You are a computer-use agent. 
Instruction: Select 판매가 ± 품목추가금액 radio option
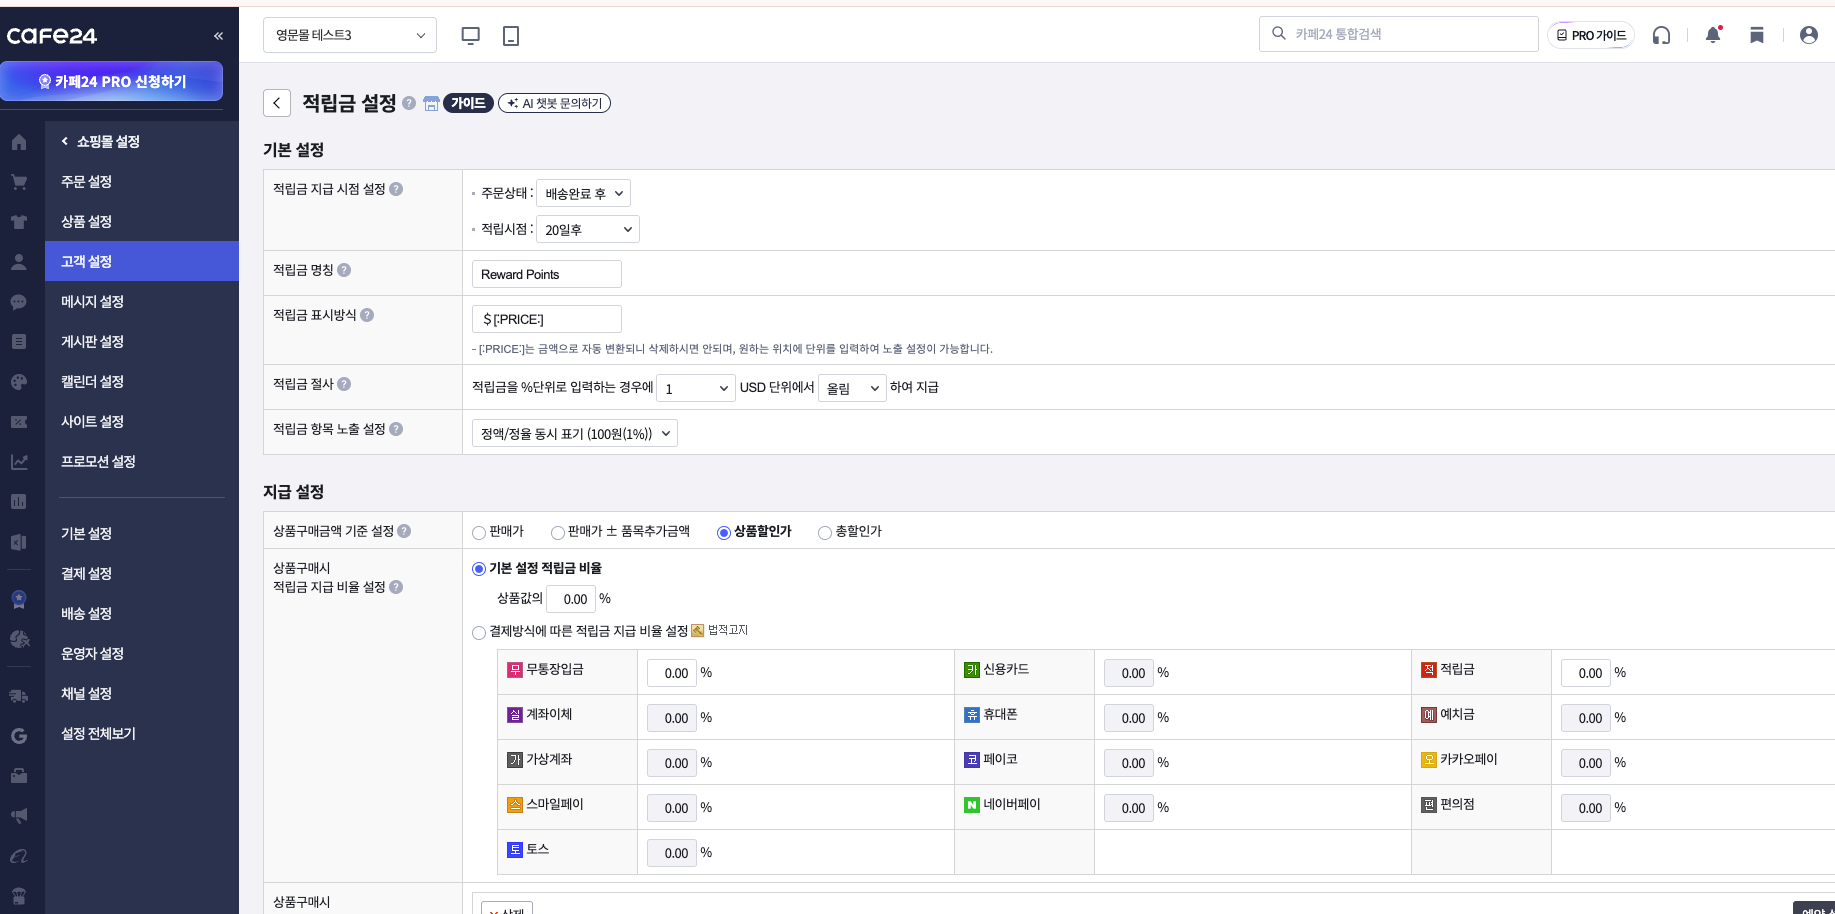point(558,533)
